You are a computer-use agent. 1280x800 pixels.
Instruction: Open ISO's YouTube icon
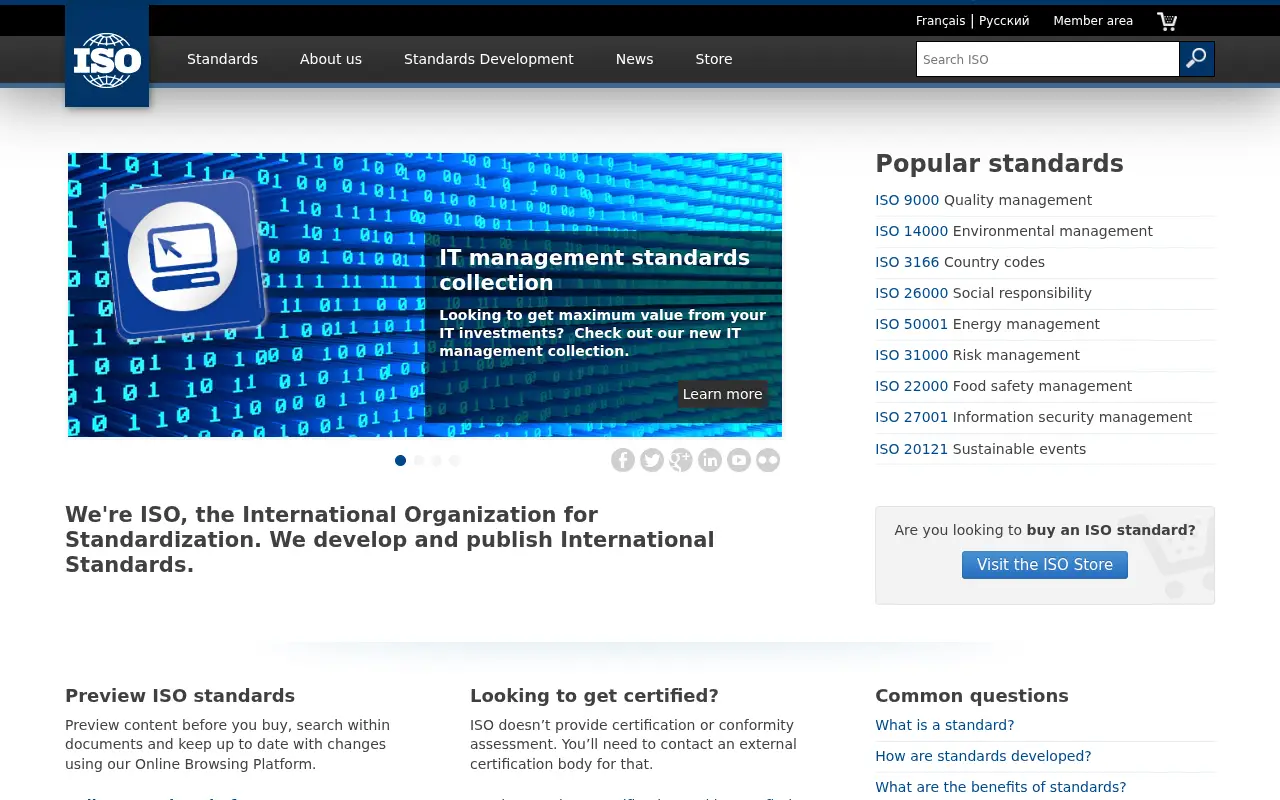(x=739, y=460)
